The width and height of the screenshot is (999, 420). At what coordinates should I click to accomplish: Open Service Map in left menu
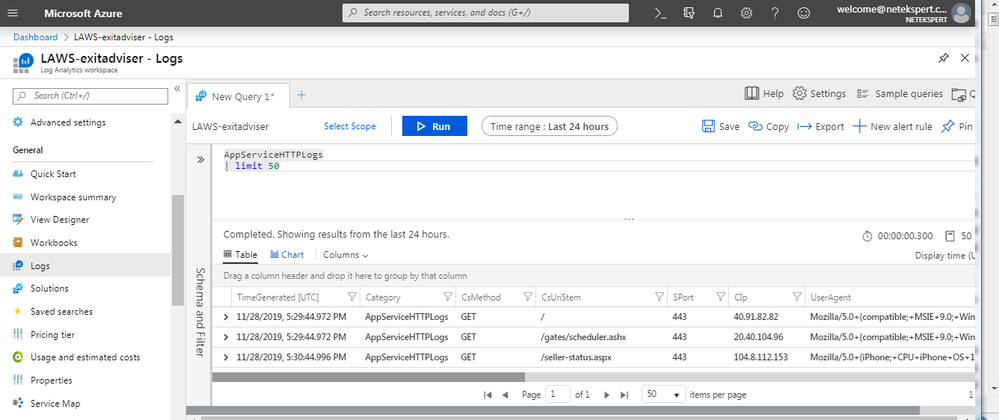(55, 403)
